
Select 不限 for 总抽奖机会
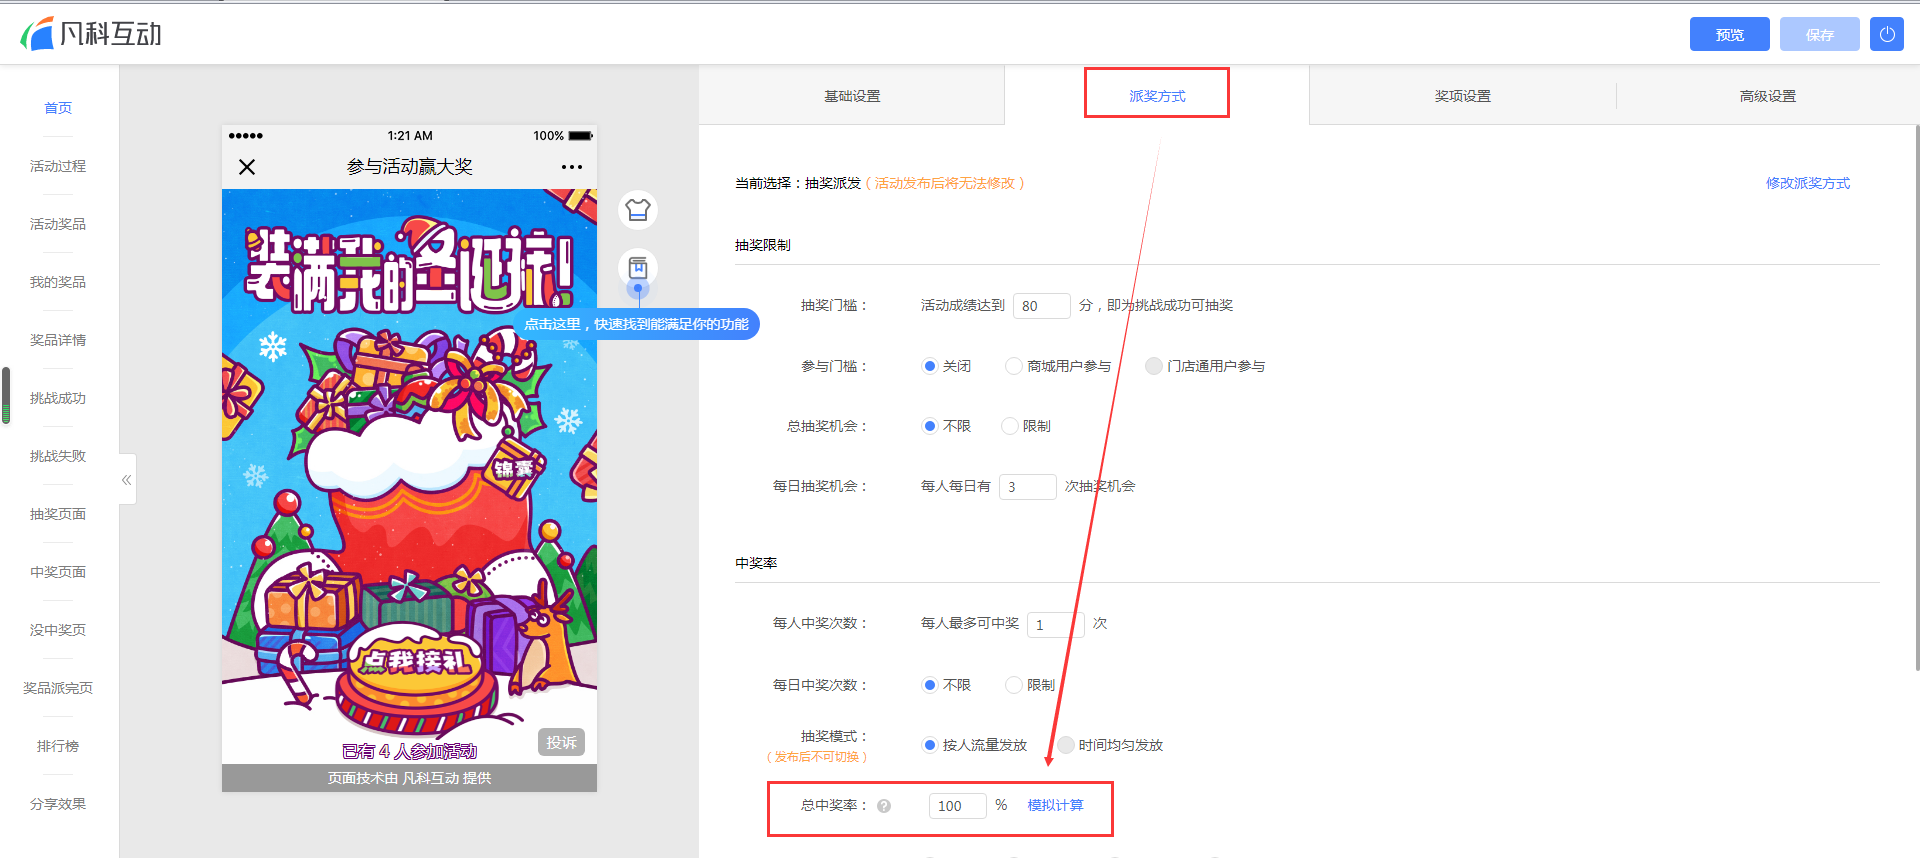click(930, 426)
